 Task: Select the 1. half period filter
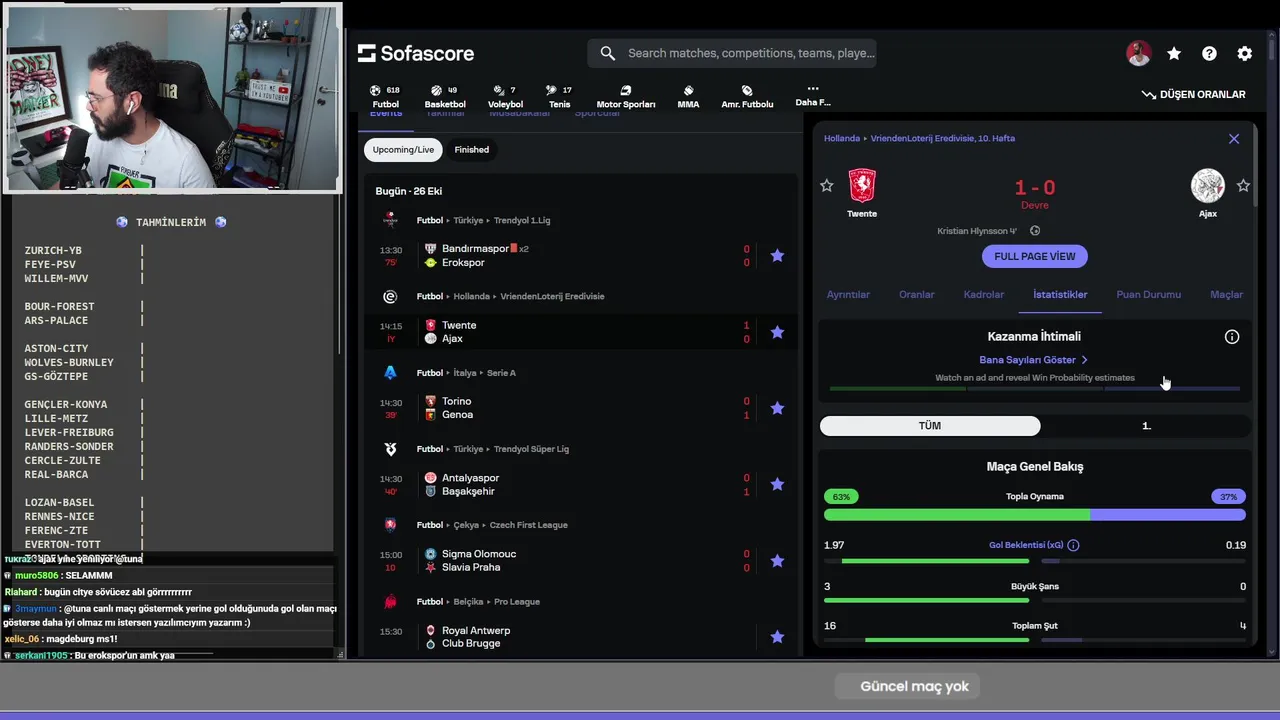click(1146, 426)
